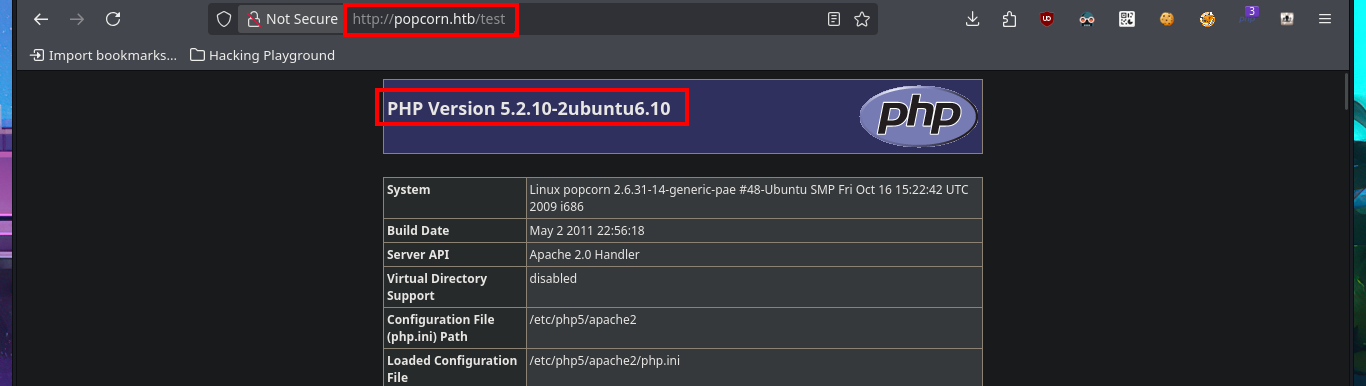Click the page's vertical scrollbar
This screenshot has width=1366, height=386.
click(1348, 228)
